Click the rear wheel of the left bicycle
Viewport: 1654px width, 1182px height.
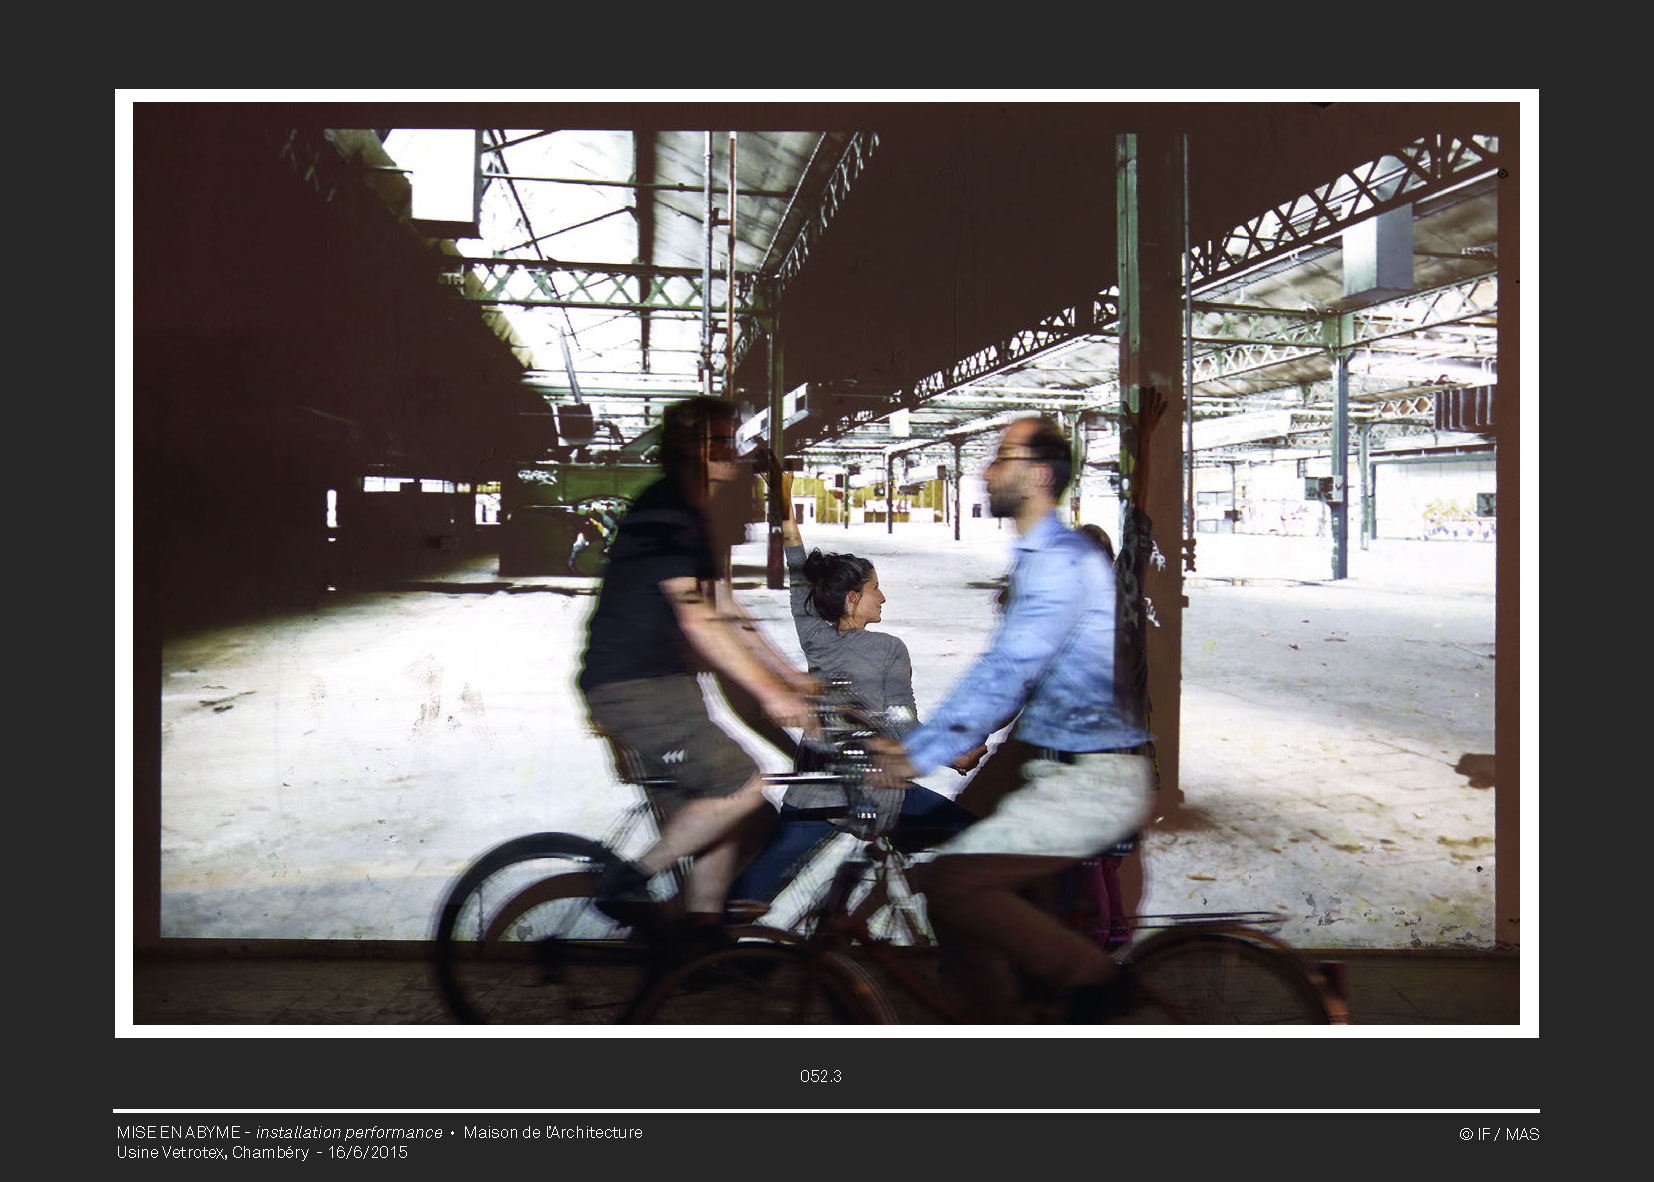520,920
